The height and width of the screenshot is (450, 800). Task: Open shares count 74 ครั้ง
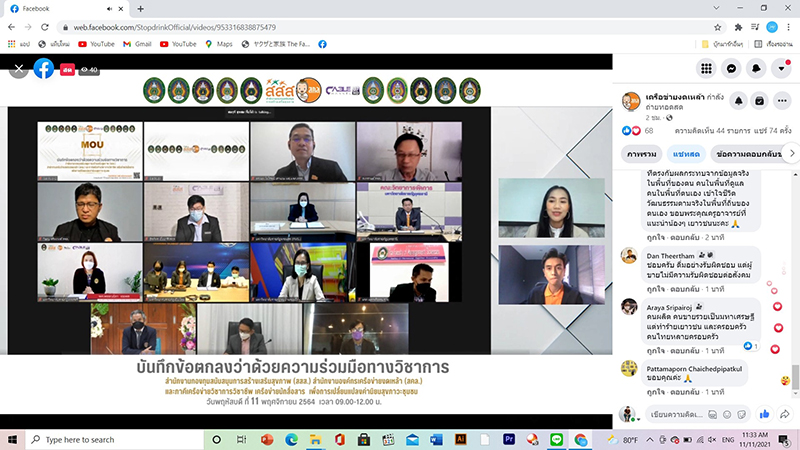pyautogui.click(x=773, y=131)
